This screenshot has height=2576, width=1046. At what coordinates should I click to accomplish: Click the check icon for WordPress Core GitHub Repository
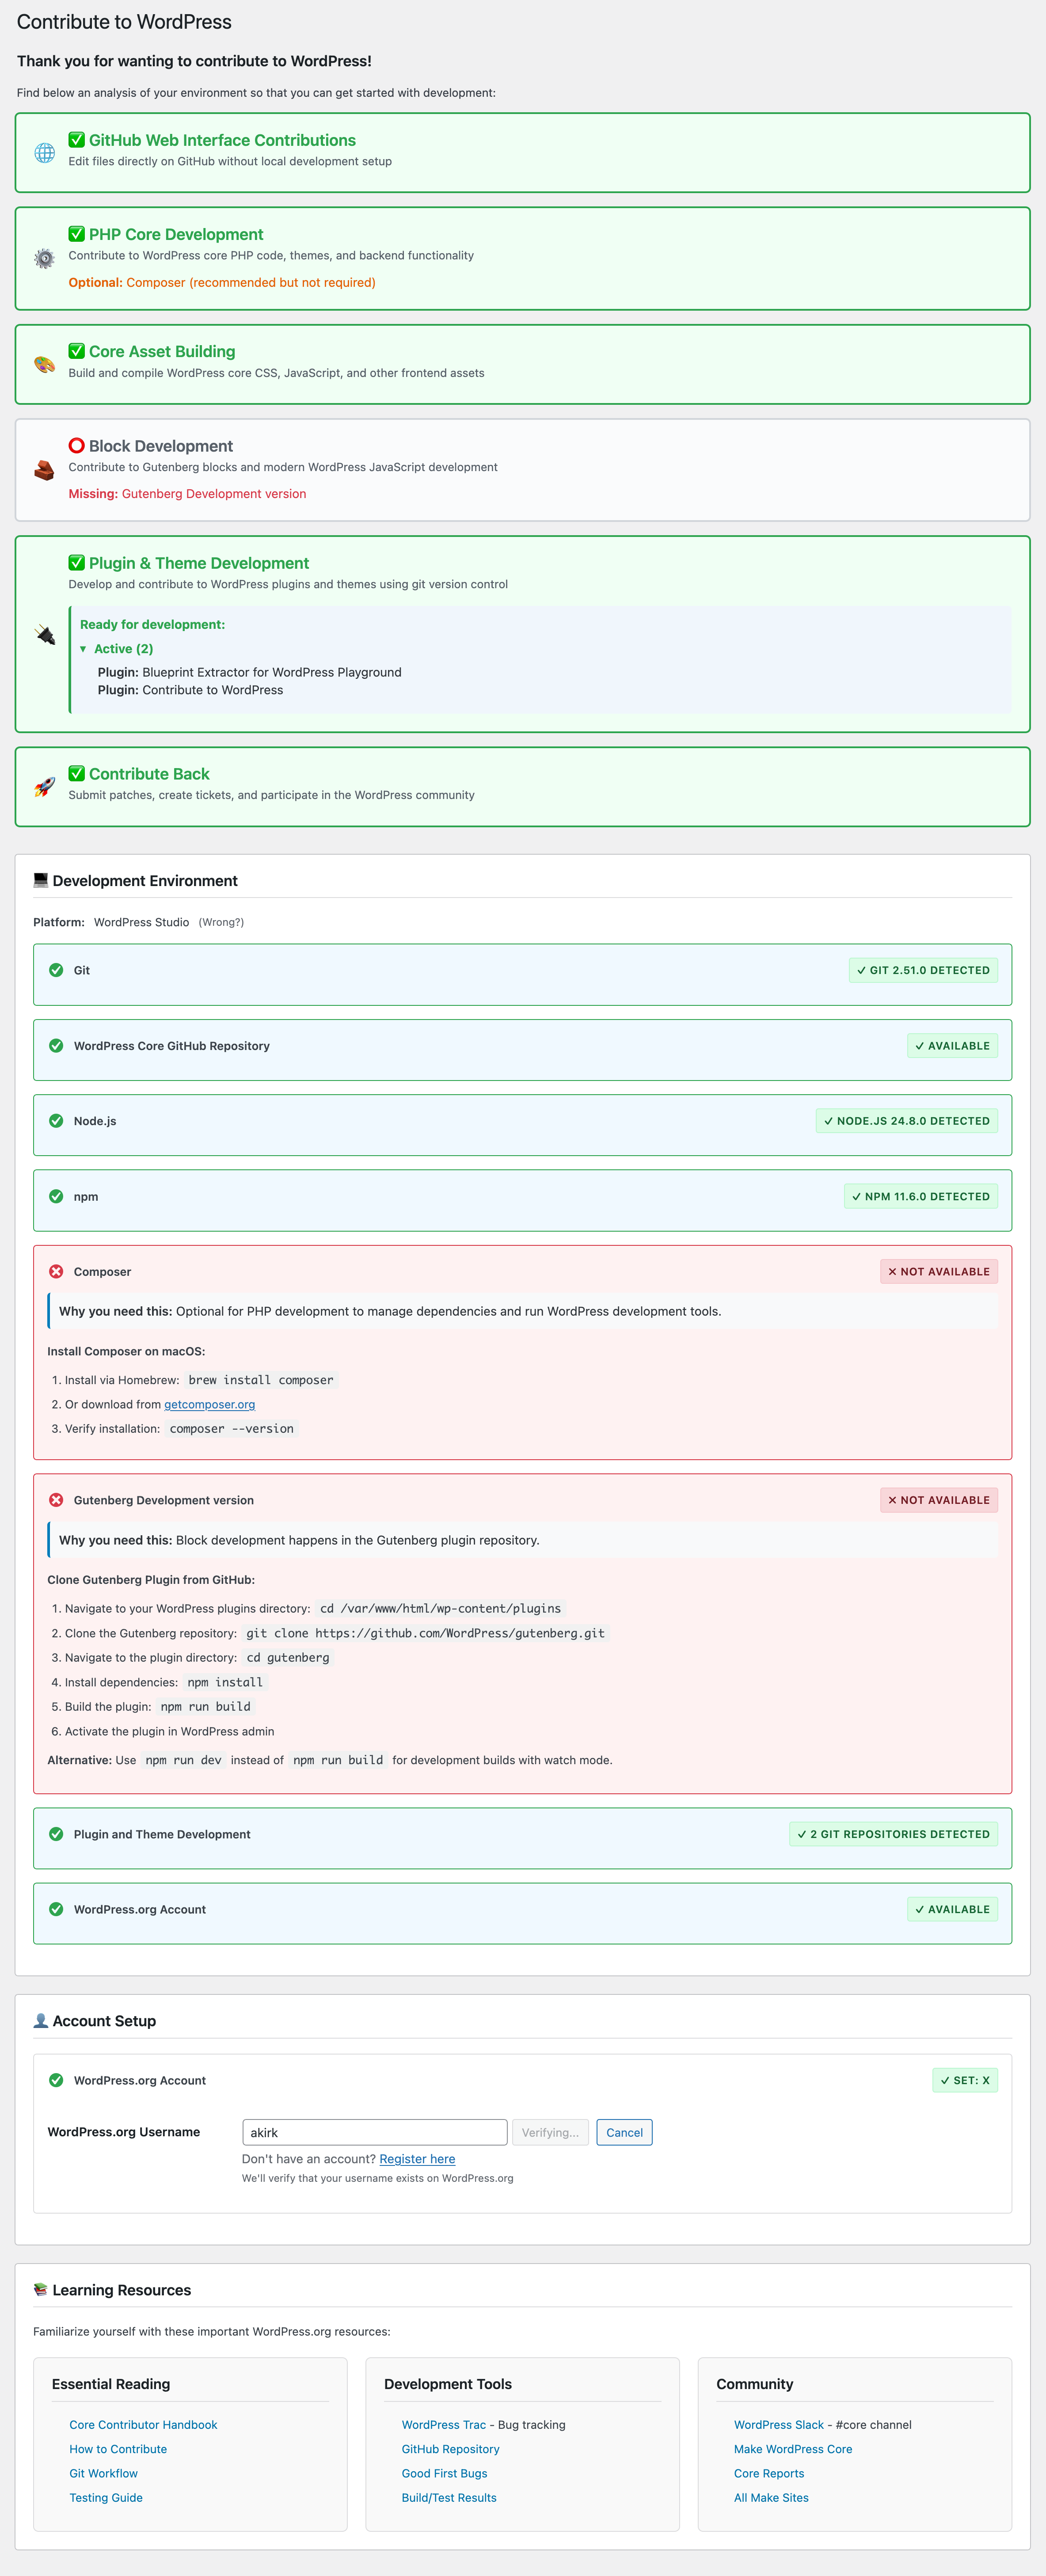(x=56, y=1046)
